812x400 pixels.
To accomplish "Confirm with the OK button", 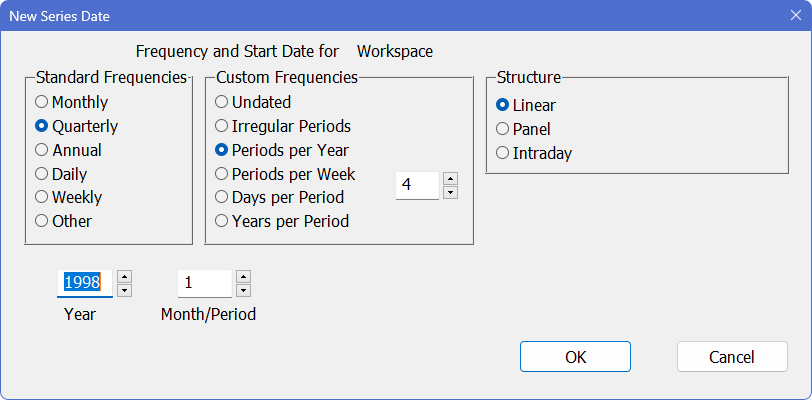I will click(x=575, y=357).
